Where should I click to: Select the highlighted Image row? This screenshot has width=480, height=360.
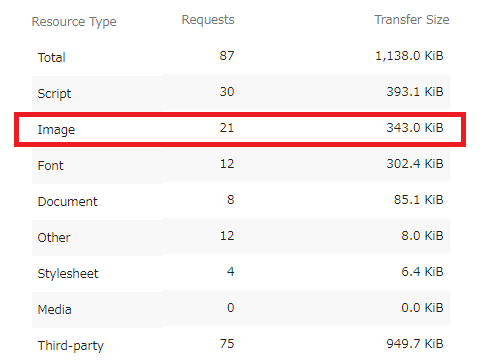tap(240, 129)
